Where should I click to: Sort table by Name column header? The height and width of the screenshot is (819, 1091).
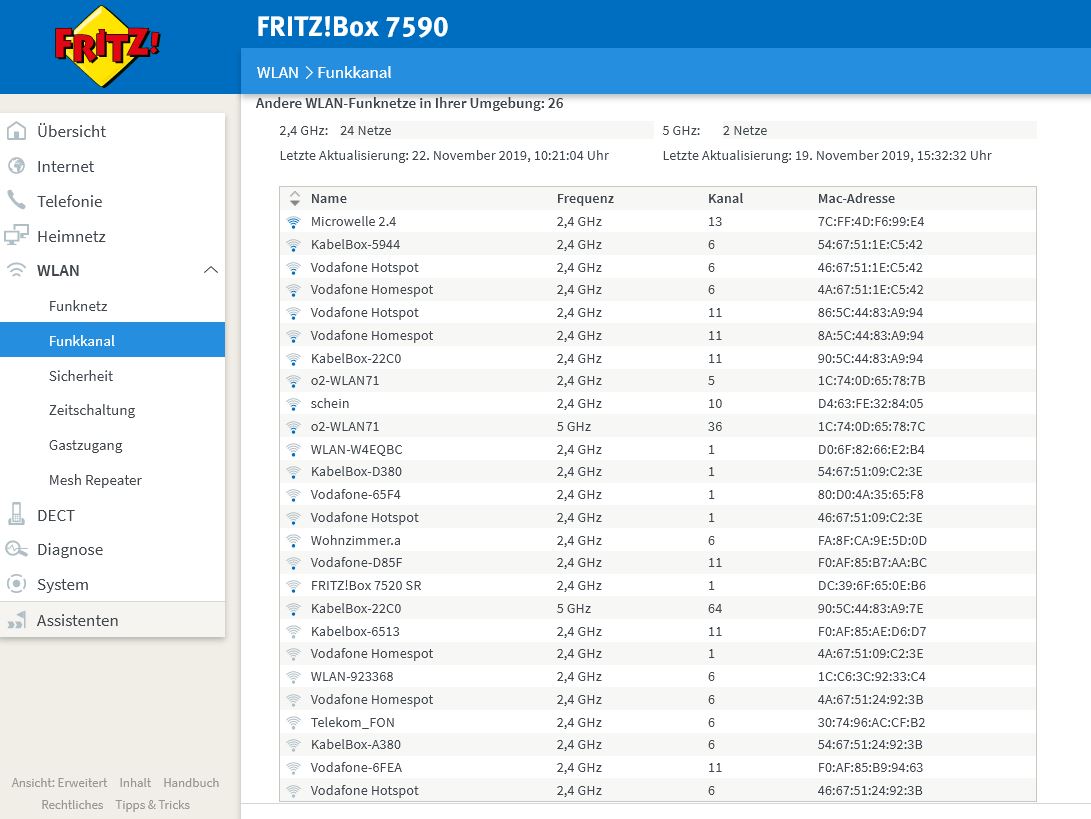[328, 198]
